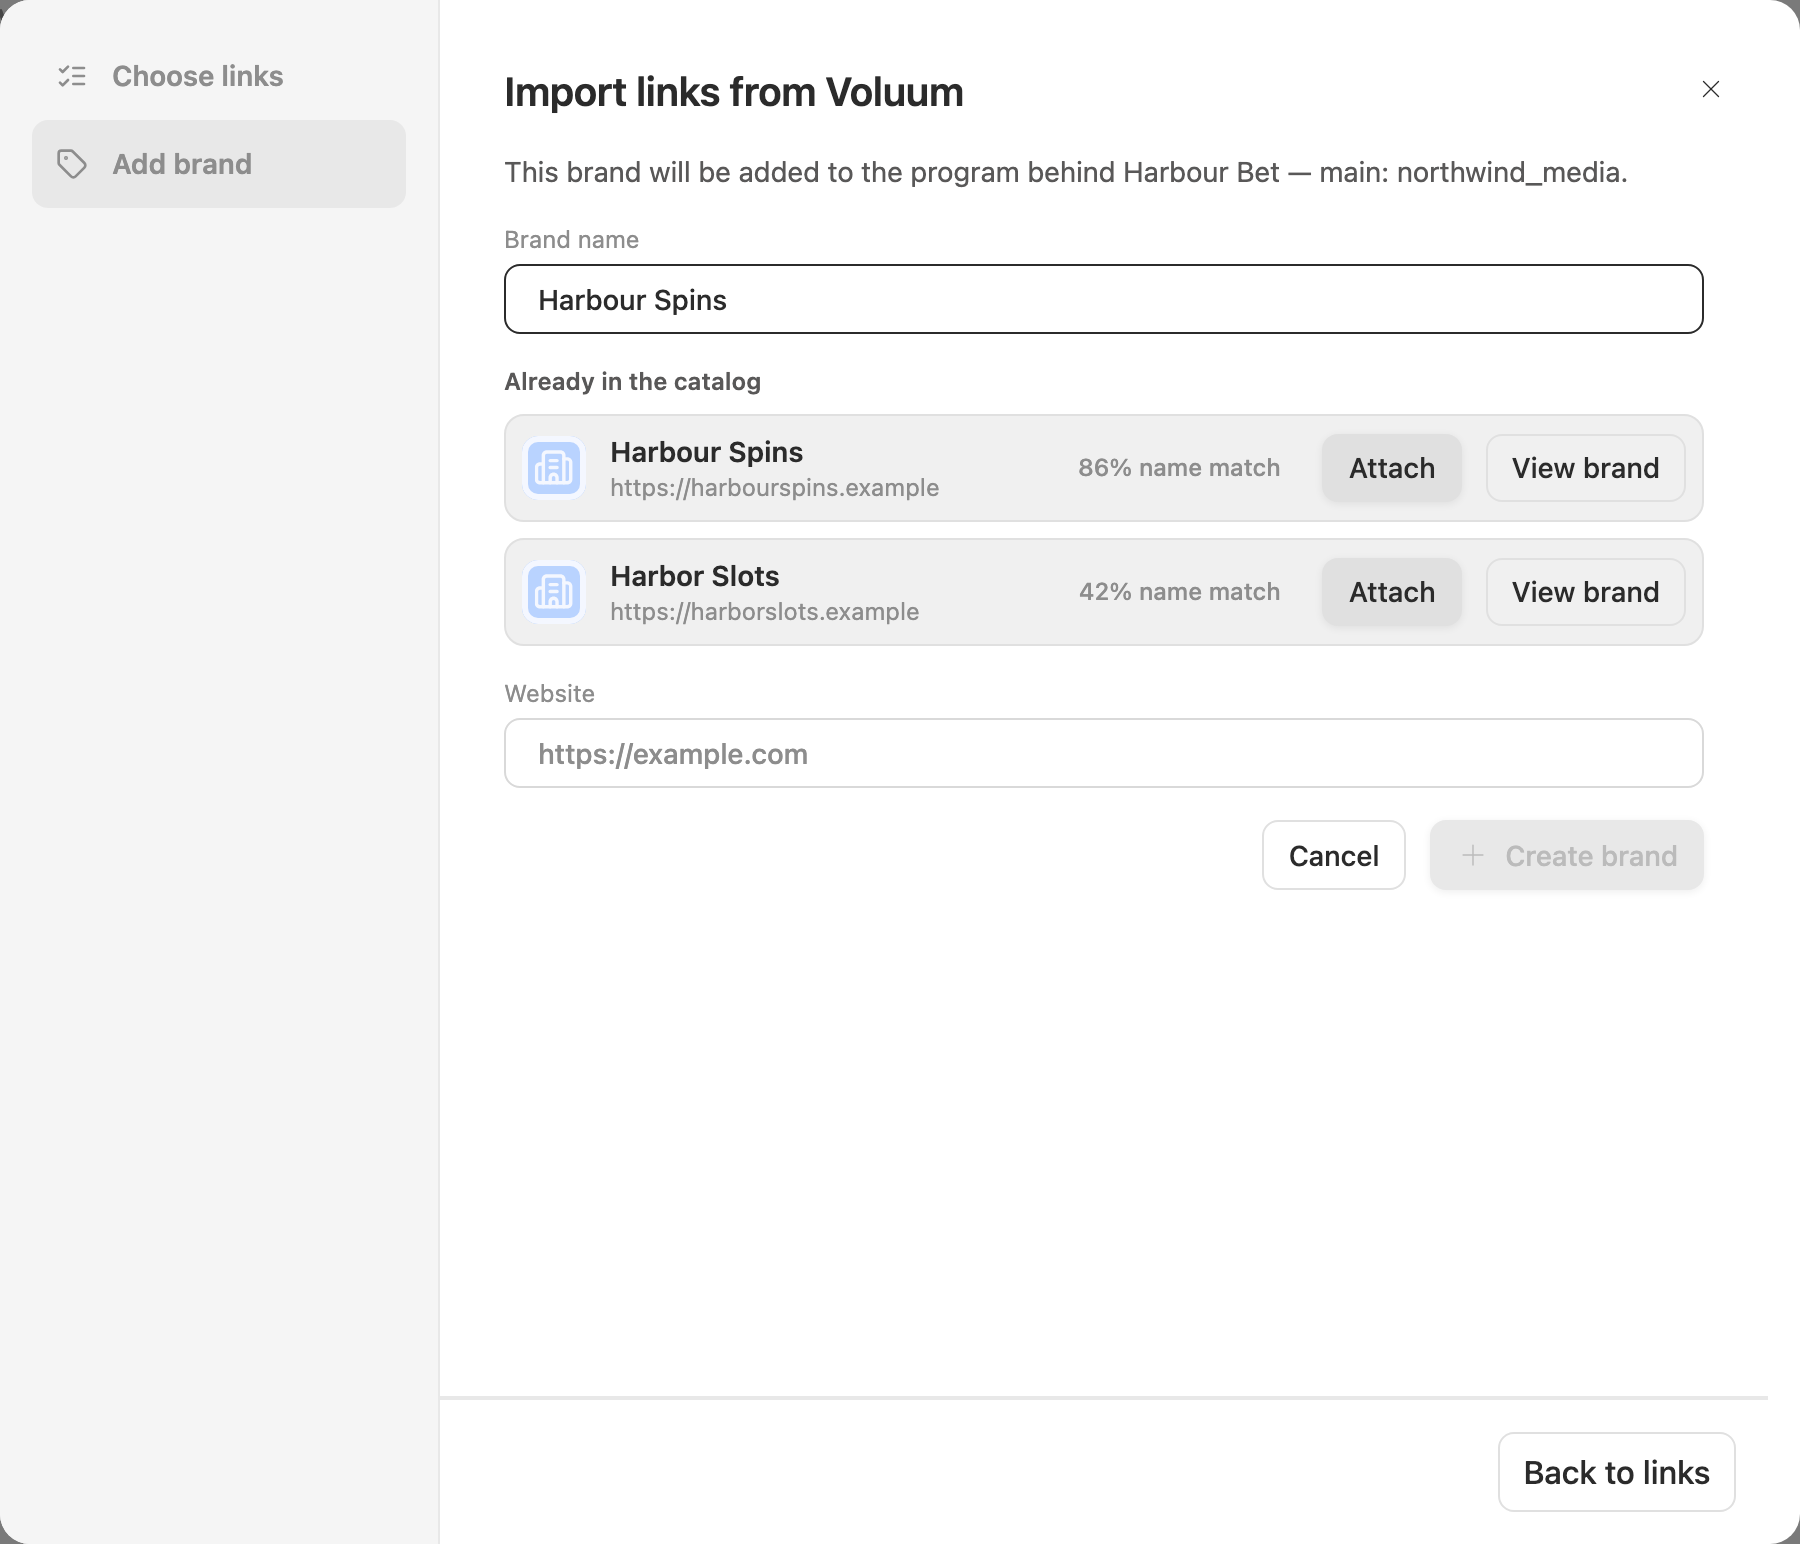The width and height of the screenshot is (1800, 1544).
Task: Focus the Website input field
Action: click(x=1104, y=753)
